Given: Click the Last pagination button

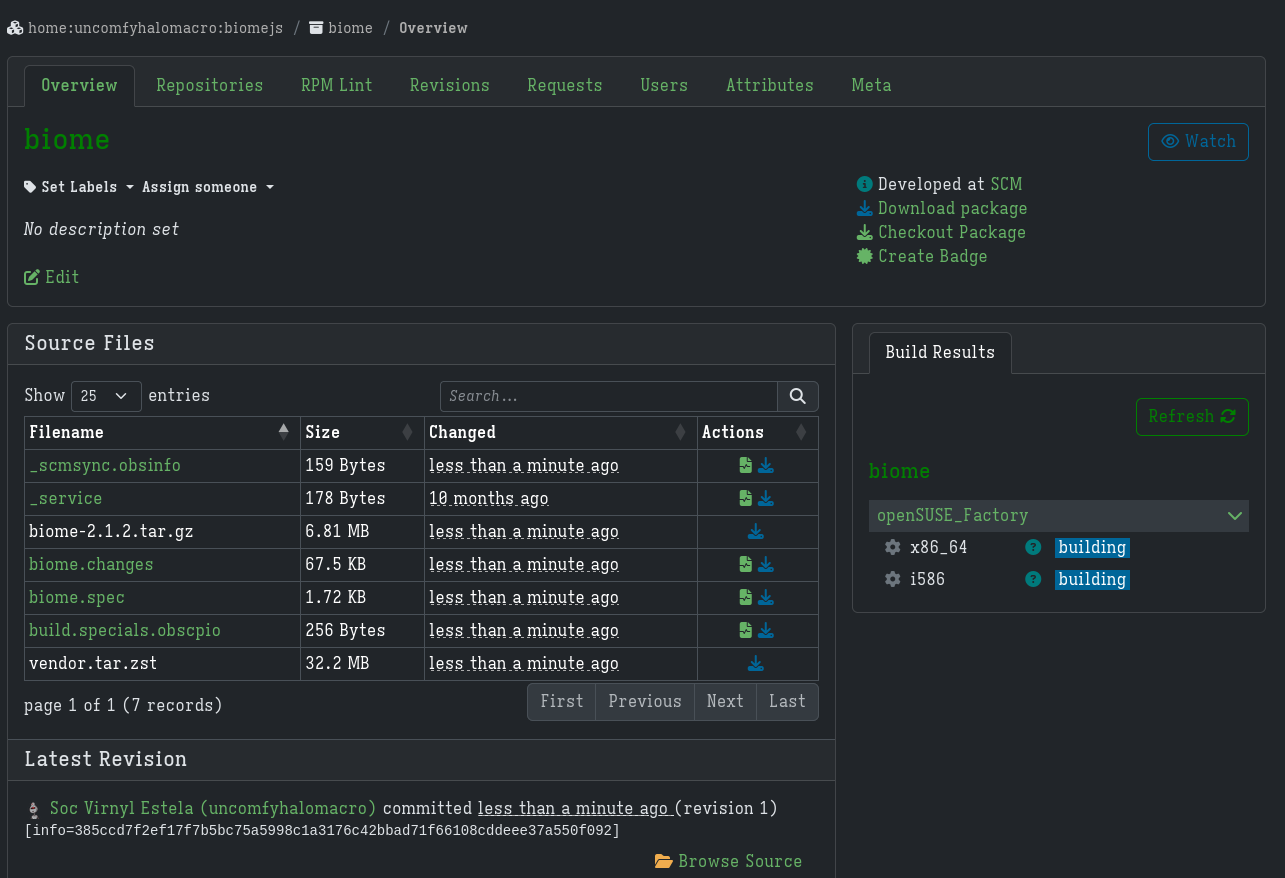Looking at the screenshot, I should [787, 701].
